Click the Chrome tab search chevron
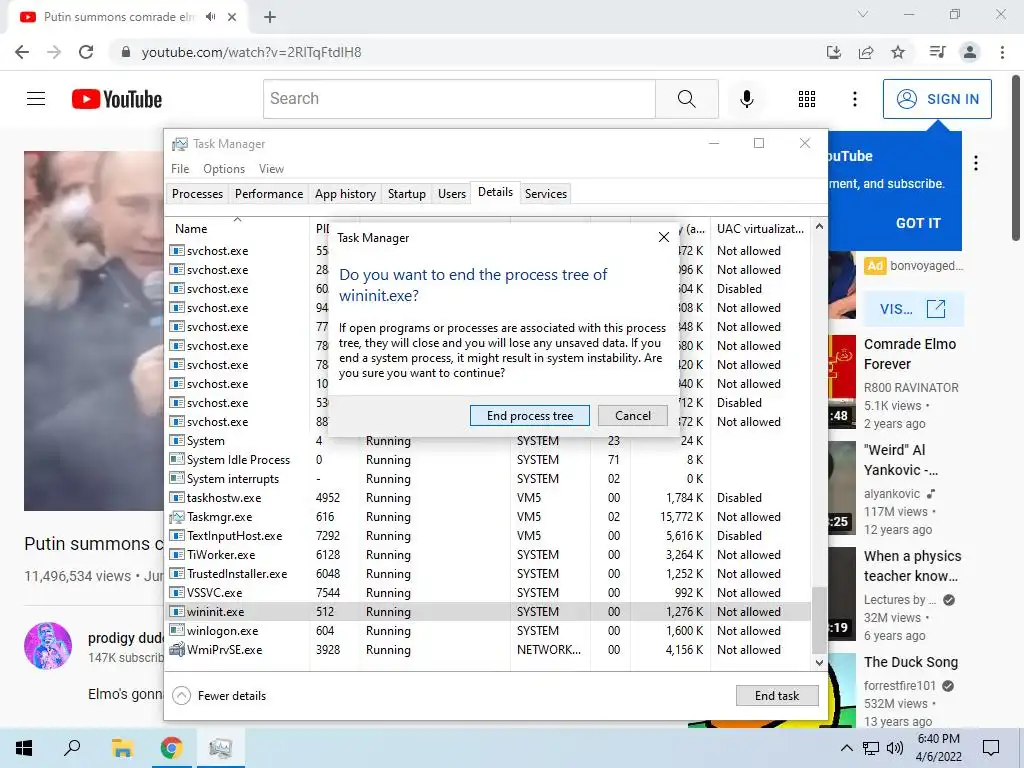1024x768 pixels. pos(863,14)
